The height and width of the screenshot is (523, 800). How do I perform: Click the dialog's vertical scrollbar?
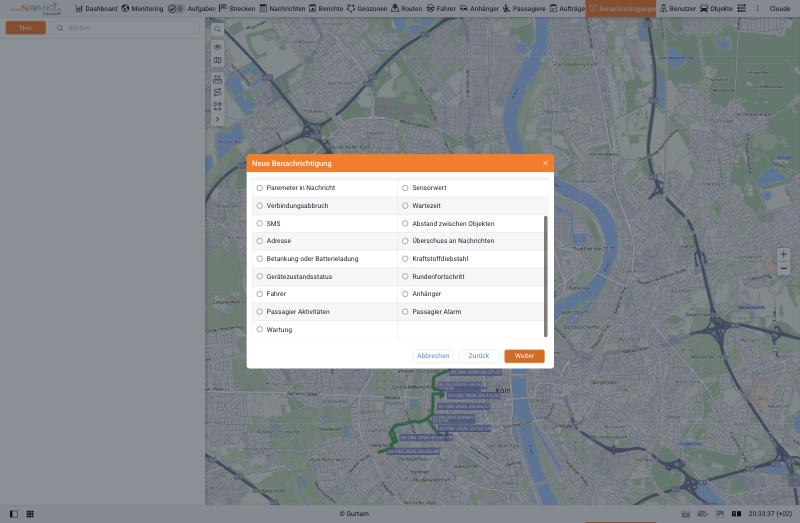point(545,276)
